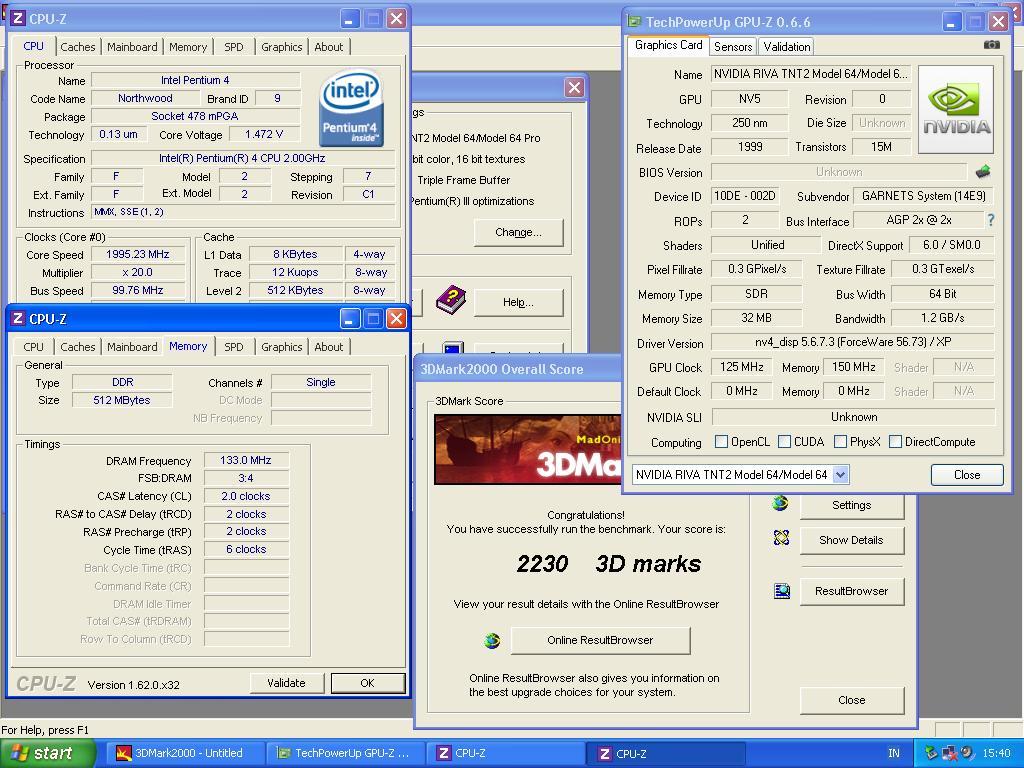
Task: Enable the PhysX checkbox
Action: click(840, 442)
